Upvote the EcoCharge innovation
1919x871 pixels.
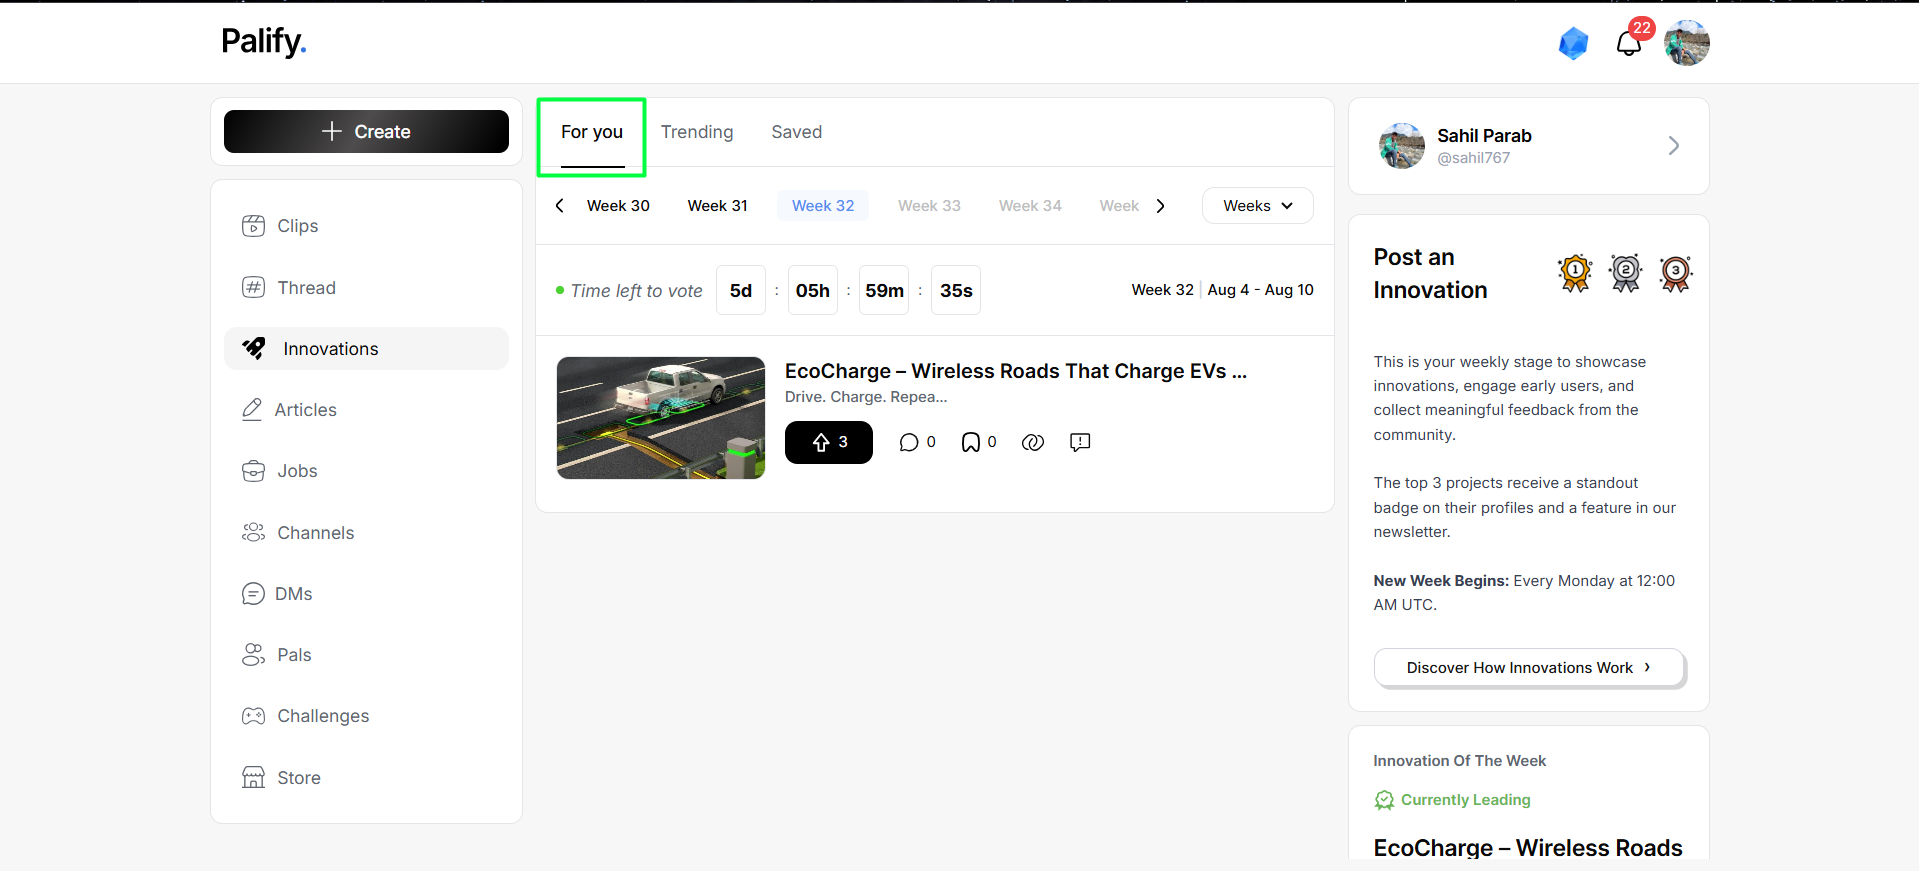click(829, 442)
